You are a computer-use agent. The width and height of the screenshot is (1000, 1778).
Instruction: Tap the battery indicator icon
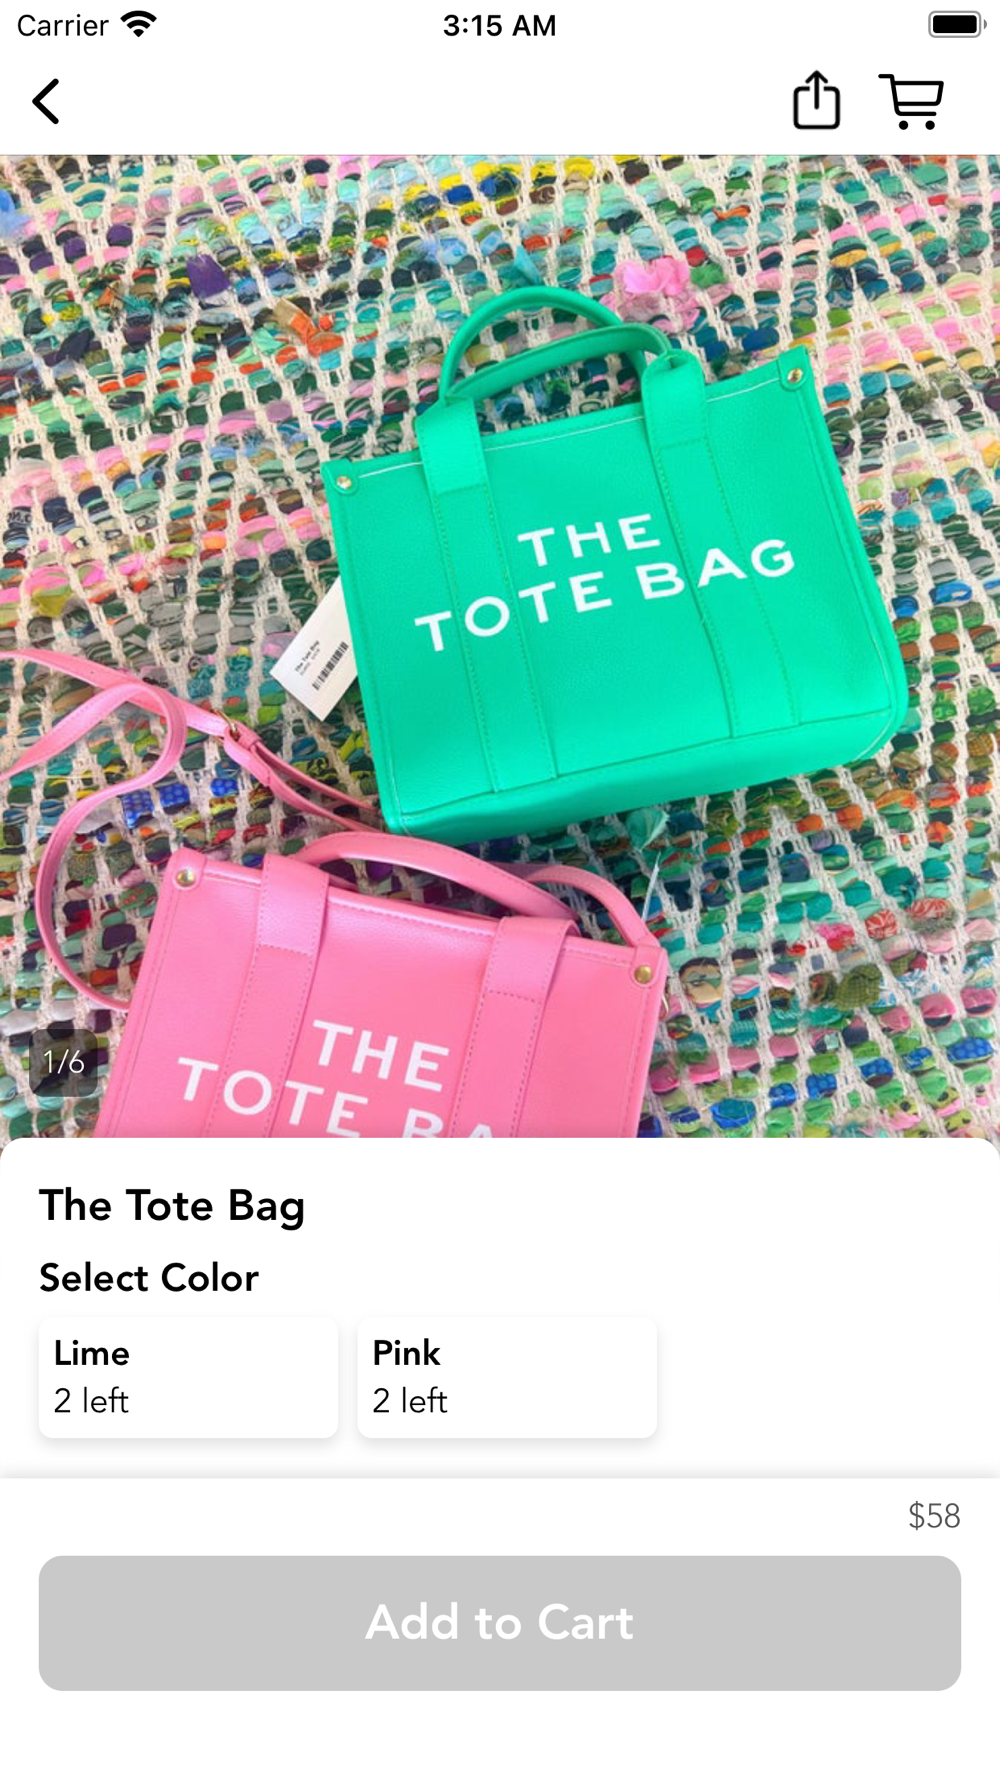coord(956,24)
